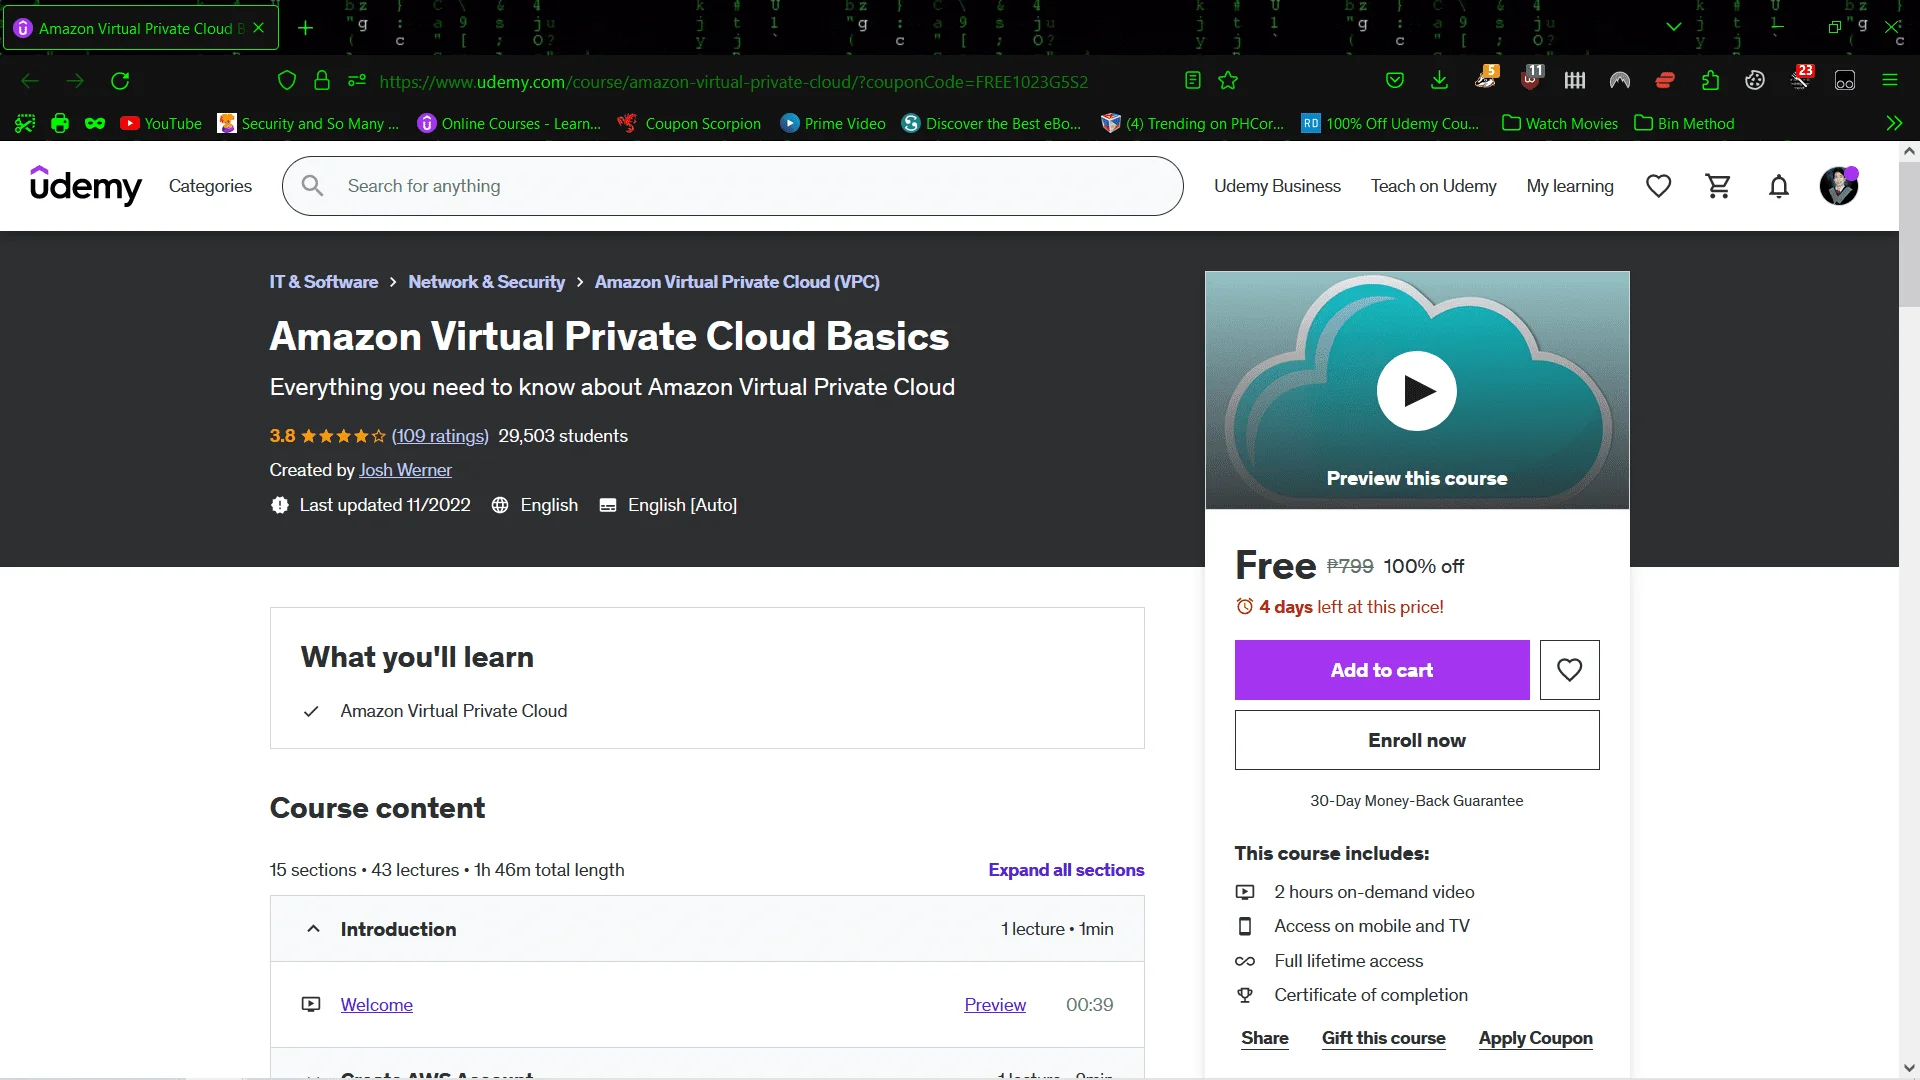The image size is (1920, 1080).
Task: Open the browser downloads panel
Action: 1440,81
